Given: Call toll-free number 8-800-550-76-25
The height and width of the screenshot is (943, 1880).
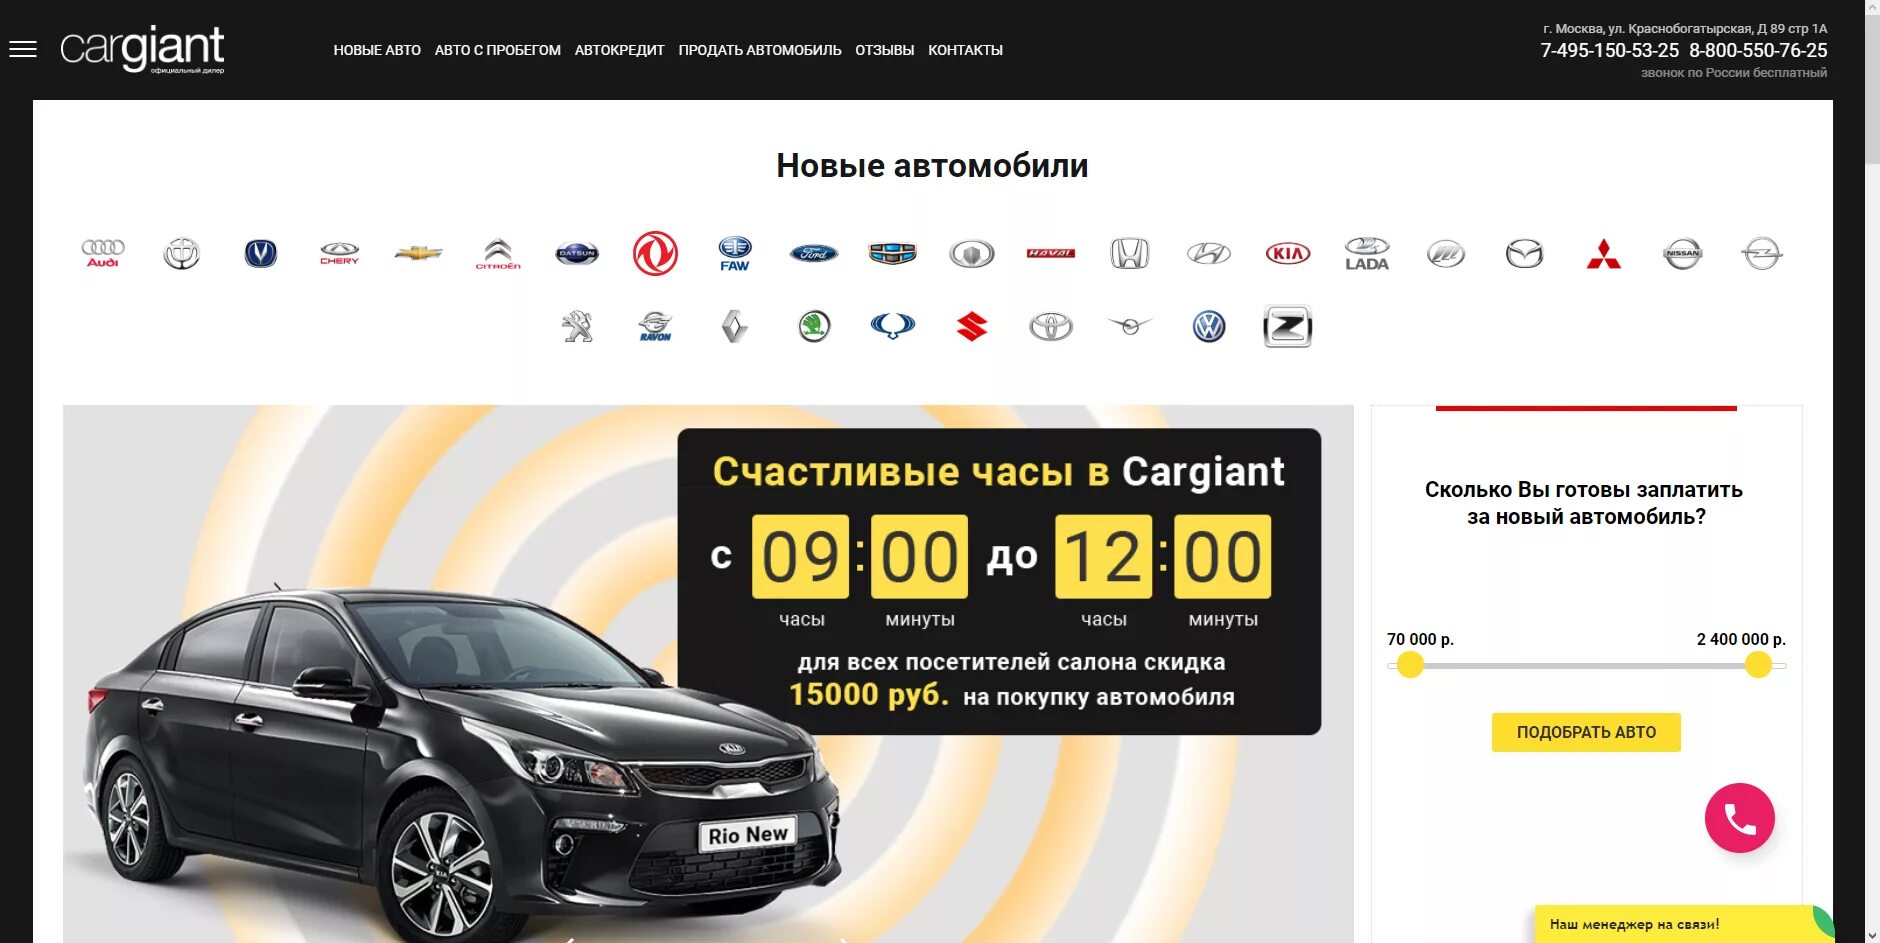Looking at the screenshot, I should coord(1758,50).
